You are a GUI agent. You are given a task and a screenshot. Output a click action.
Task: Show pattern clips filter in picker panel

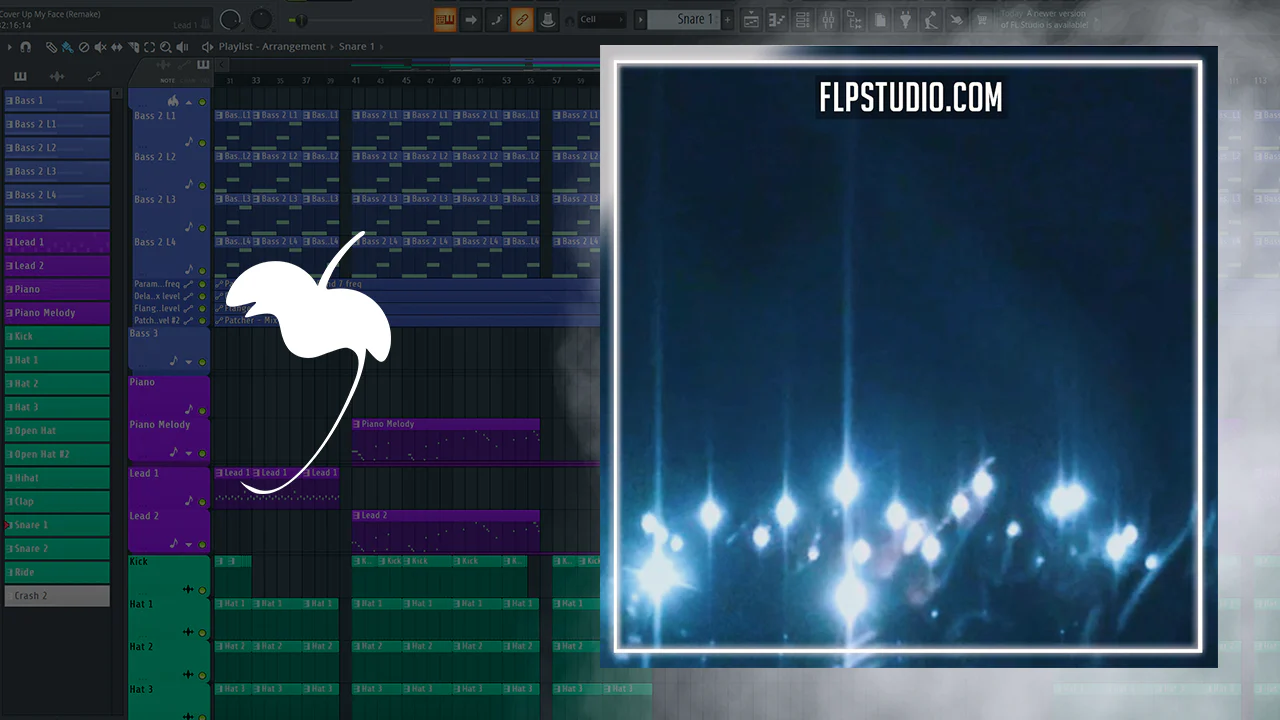pos(20,76)
